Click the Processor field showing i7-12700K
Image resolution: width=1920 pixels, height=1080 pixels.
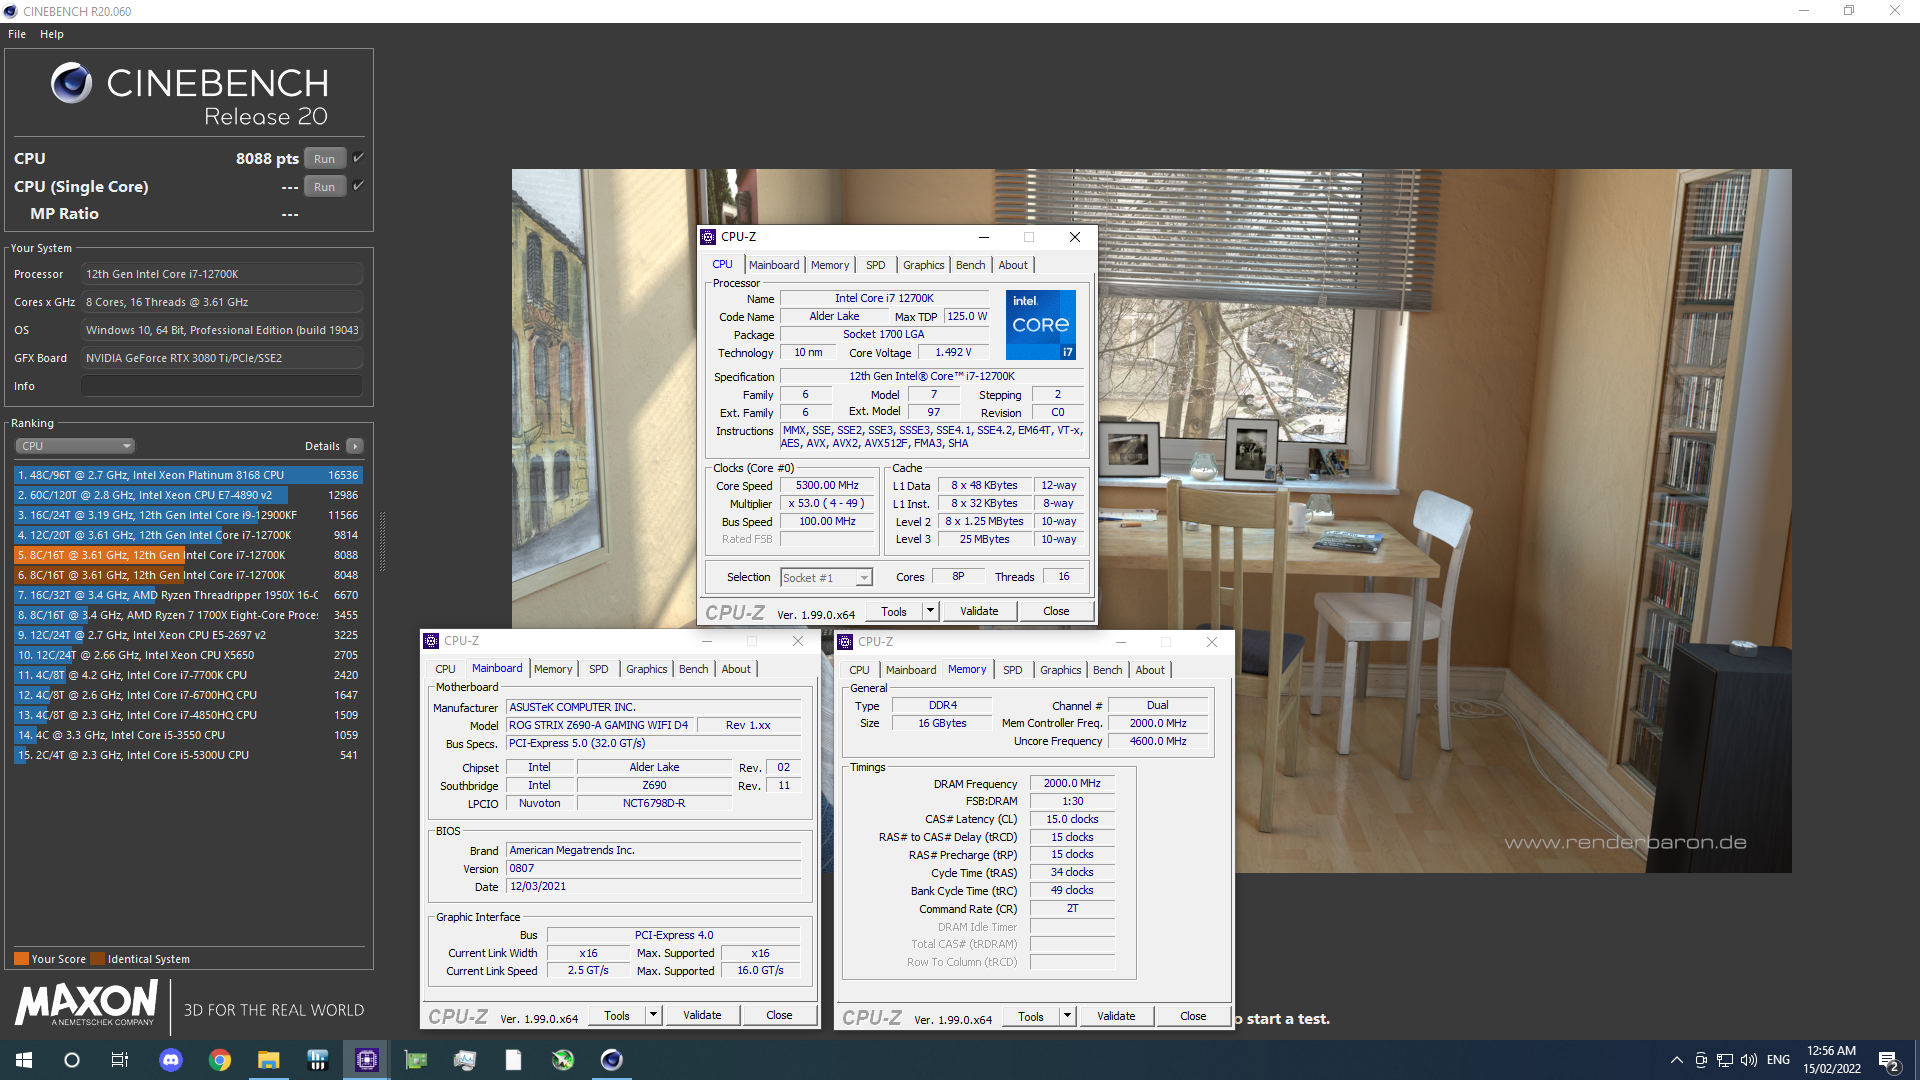221,274
